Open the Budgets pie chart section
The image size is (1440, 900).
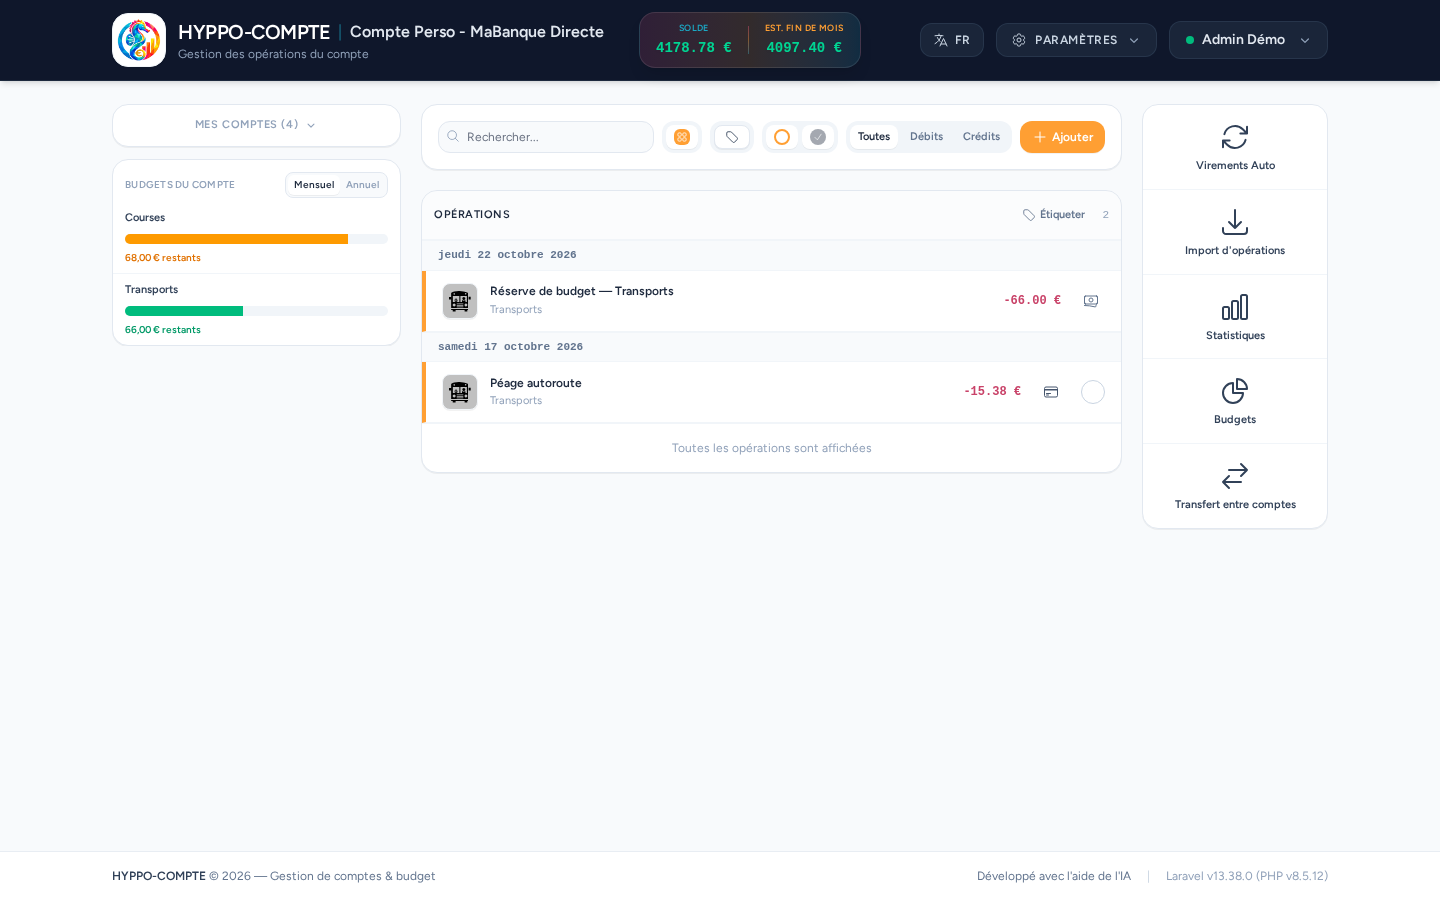tap(1235, 401)
